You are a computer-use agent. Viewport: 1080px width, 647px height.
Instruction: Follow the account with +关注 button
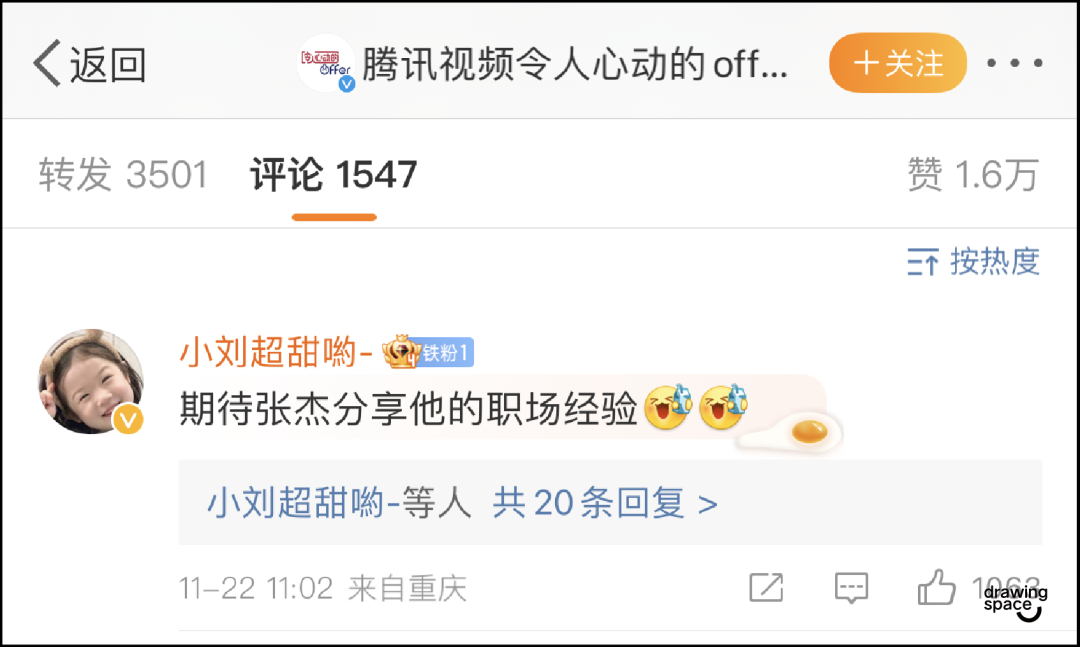click(x=897, y=63)
